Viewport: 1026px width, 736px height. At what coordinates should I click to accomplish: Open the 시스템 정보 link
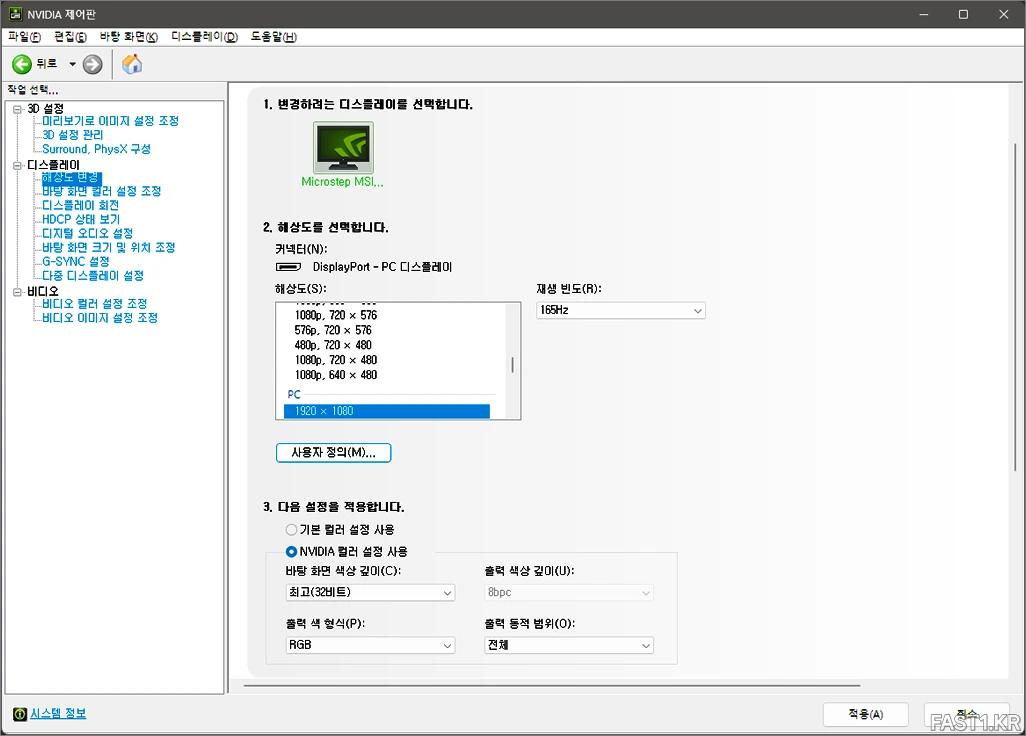[x=58, y=713]
